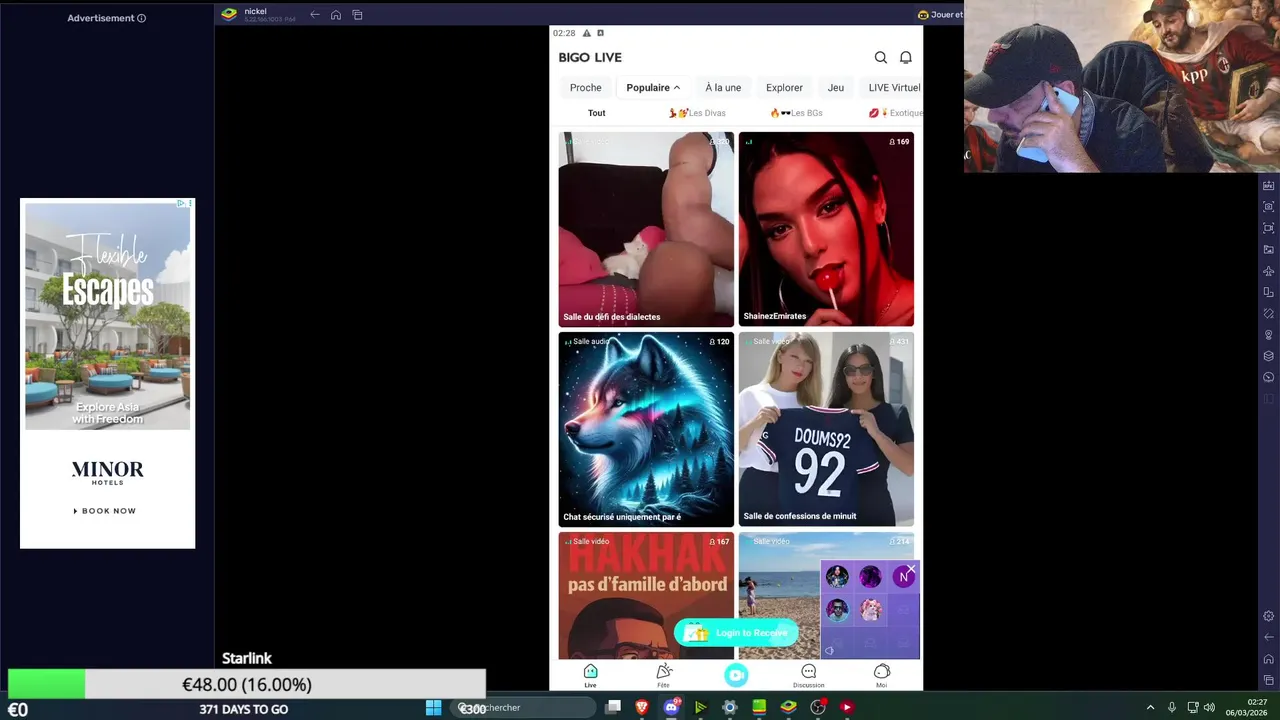Click BlueStacks back arrow in title bar
The width and height of the screenshot is (1280, 720).
315,14
